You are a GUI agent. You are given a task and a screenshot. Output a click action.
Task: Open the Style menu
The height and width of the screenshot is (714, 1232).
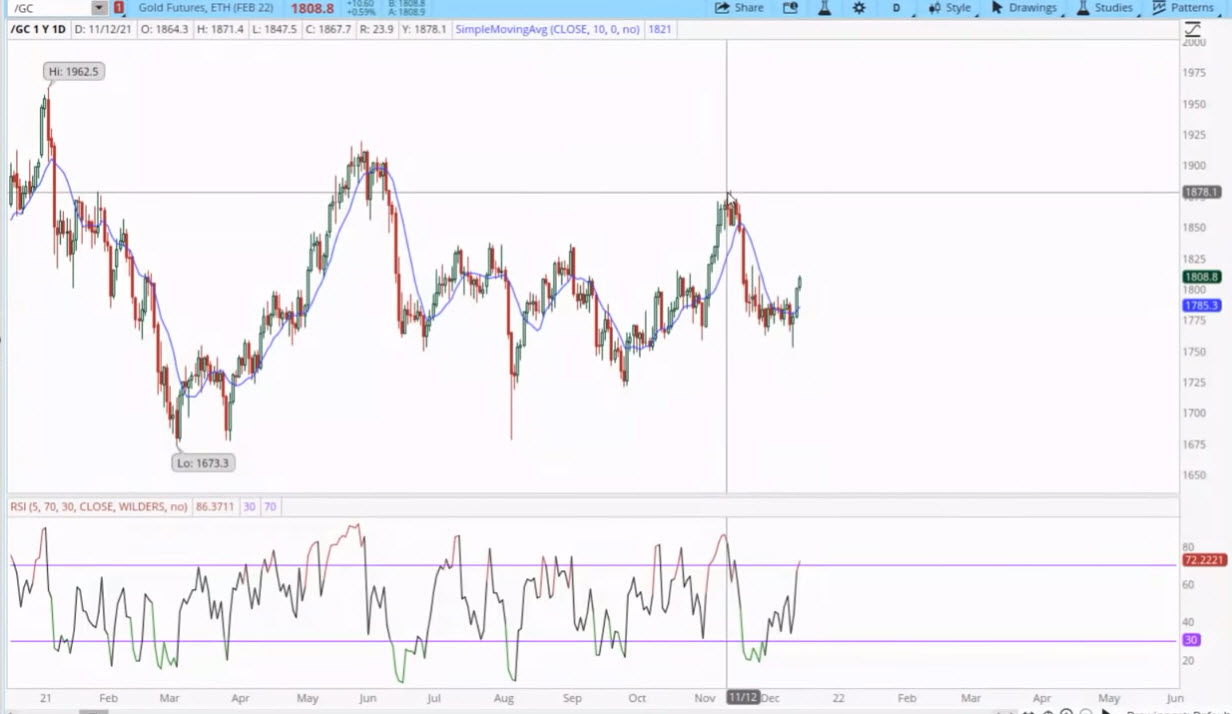click(949, 8)
